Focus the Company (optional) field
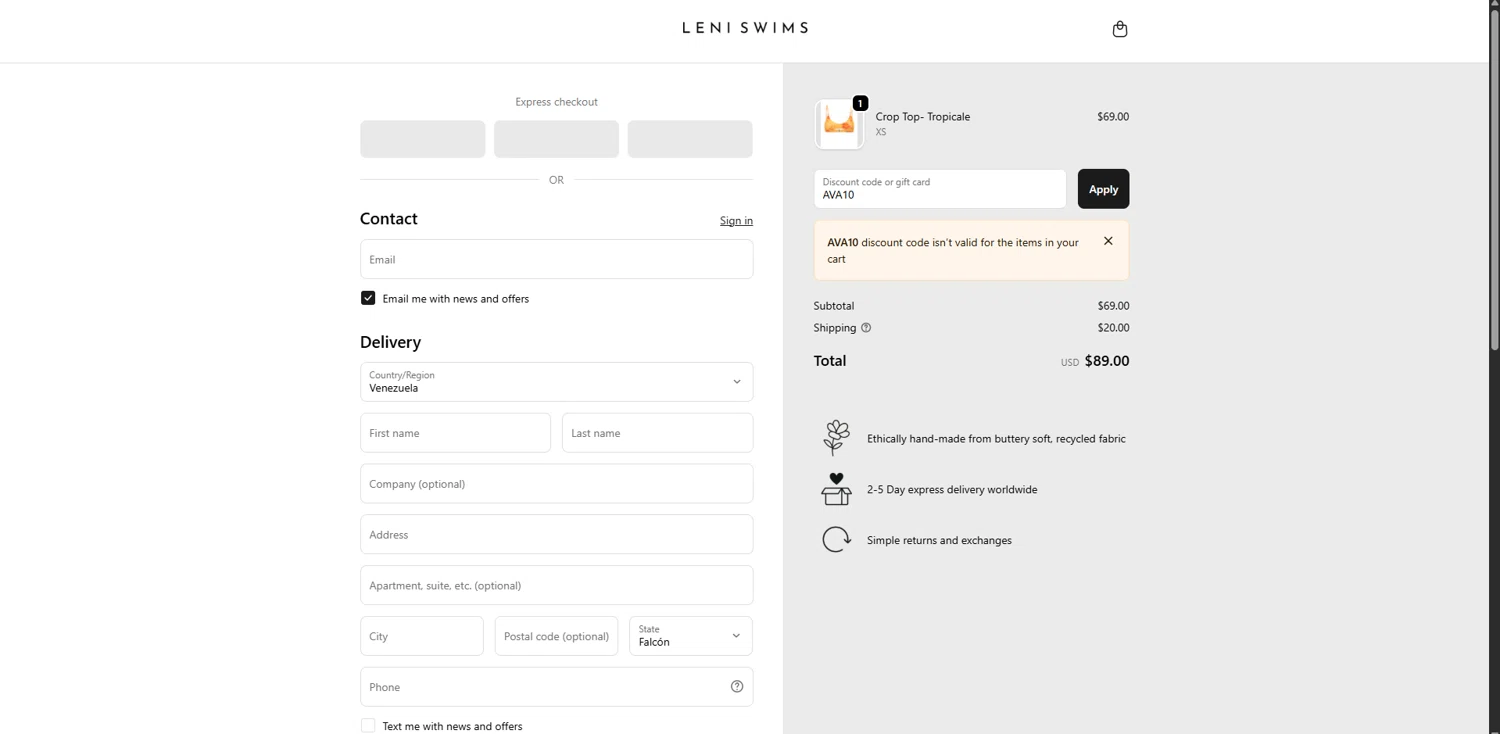This screenshot has height=734, width=1500. pyautogui.click(x=556, y=484)
